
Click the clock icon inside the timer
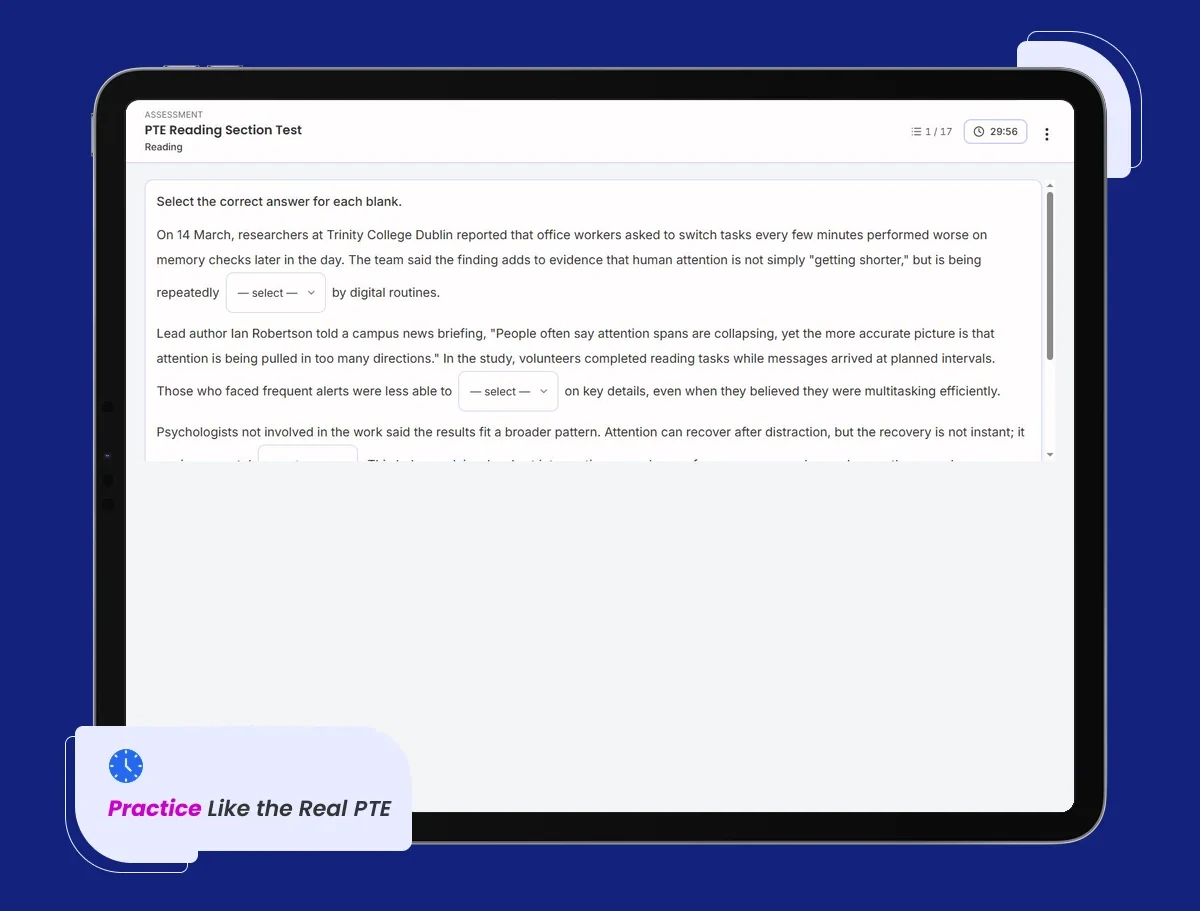point(979,132)
